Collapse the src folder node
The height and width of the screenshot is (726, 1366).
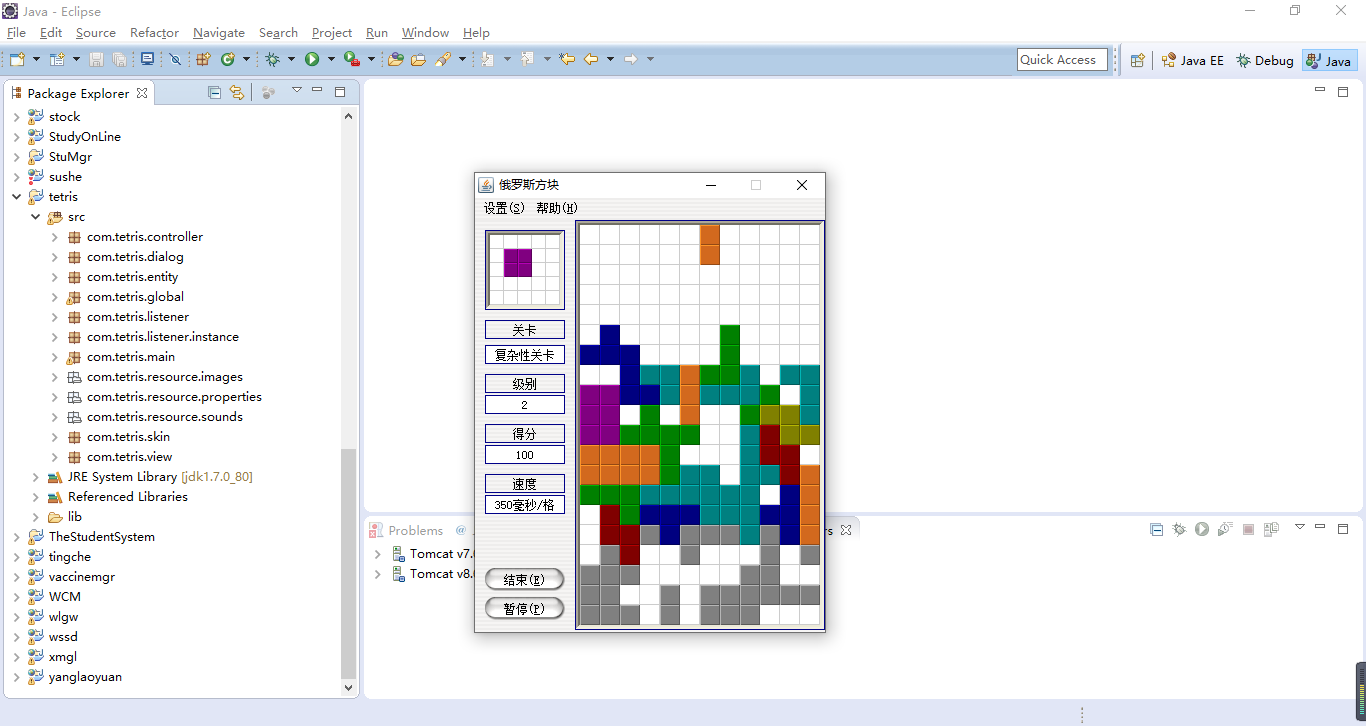point(35,217)
